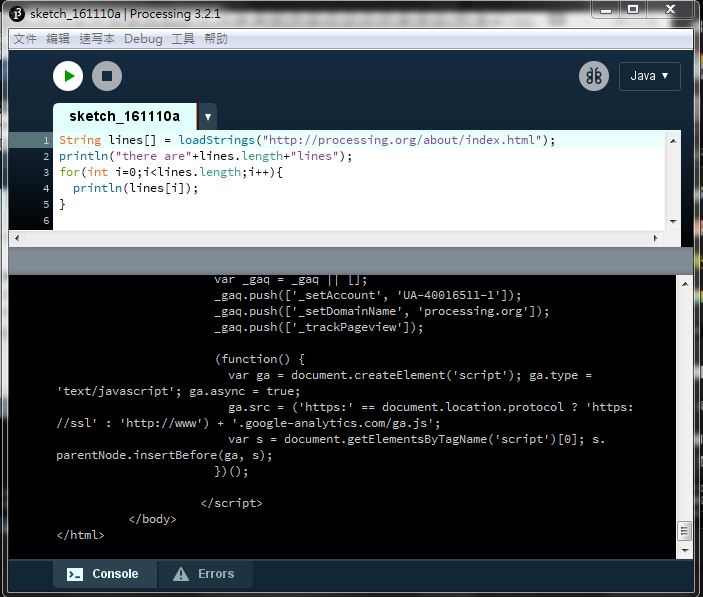Open the tab options arrow menu
The width and height of the screenshot is (703, 597).
(208, 117)
